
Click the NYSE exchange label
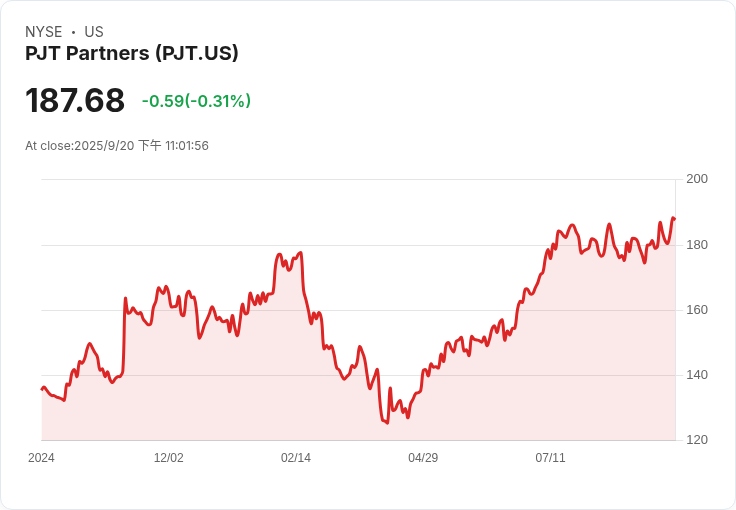[44, 32]
